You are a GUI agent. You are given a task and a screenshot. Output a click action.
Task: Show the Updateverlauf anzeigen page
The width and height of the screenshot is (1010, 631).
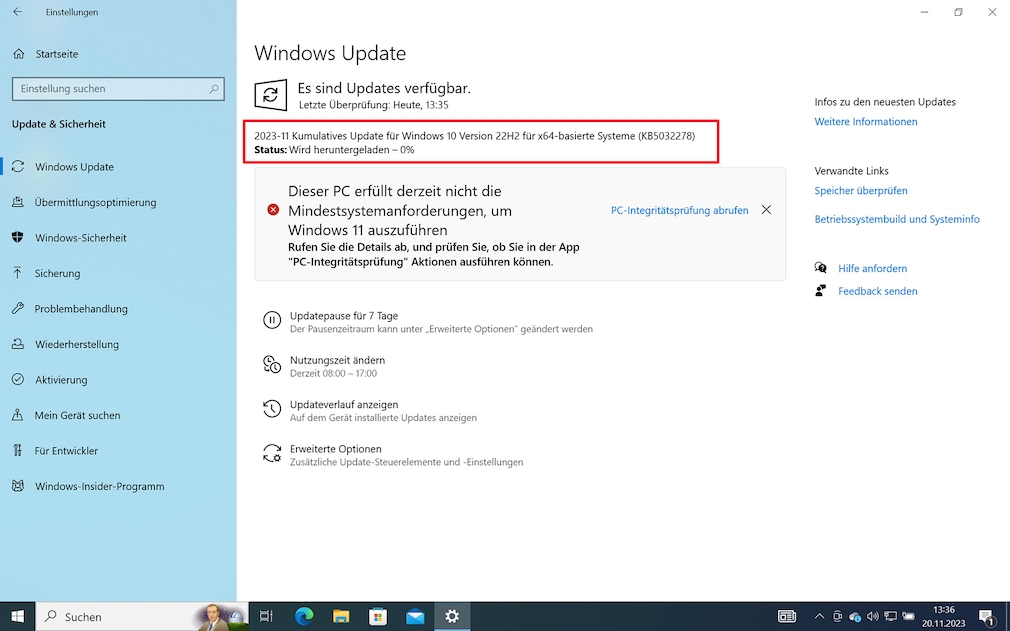345,405
